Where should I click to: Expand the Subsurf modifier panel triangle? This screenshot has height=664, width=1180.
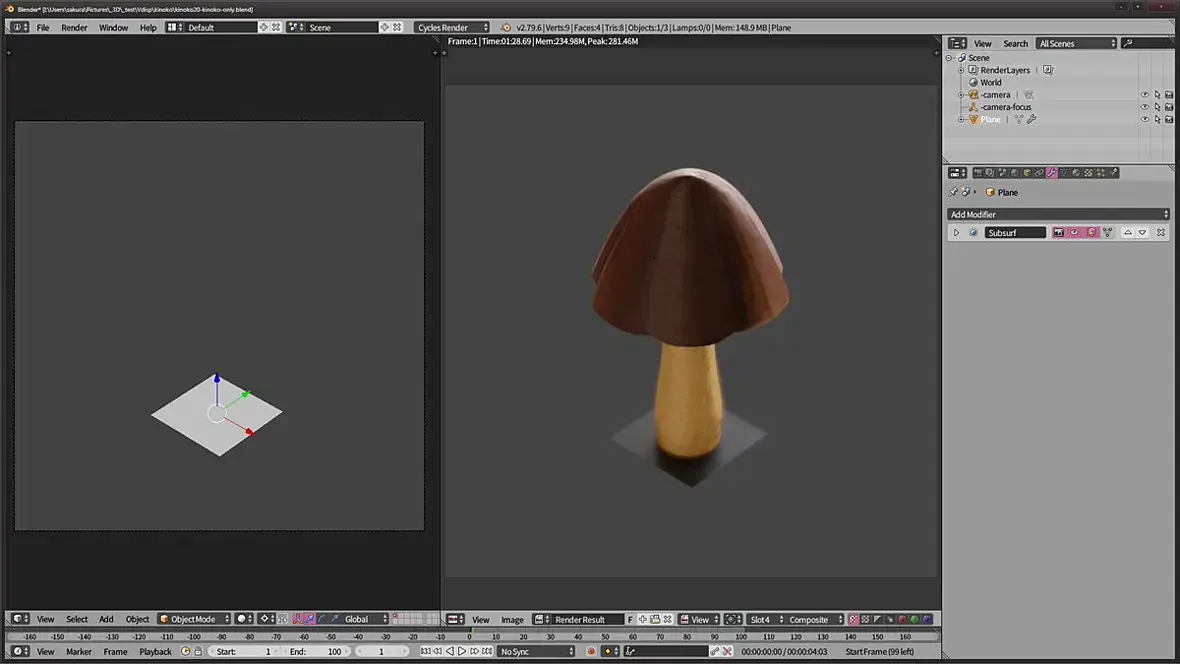tap(956, 232)
